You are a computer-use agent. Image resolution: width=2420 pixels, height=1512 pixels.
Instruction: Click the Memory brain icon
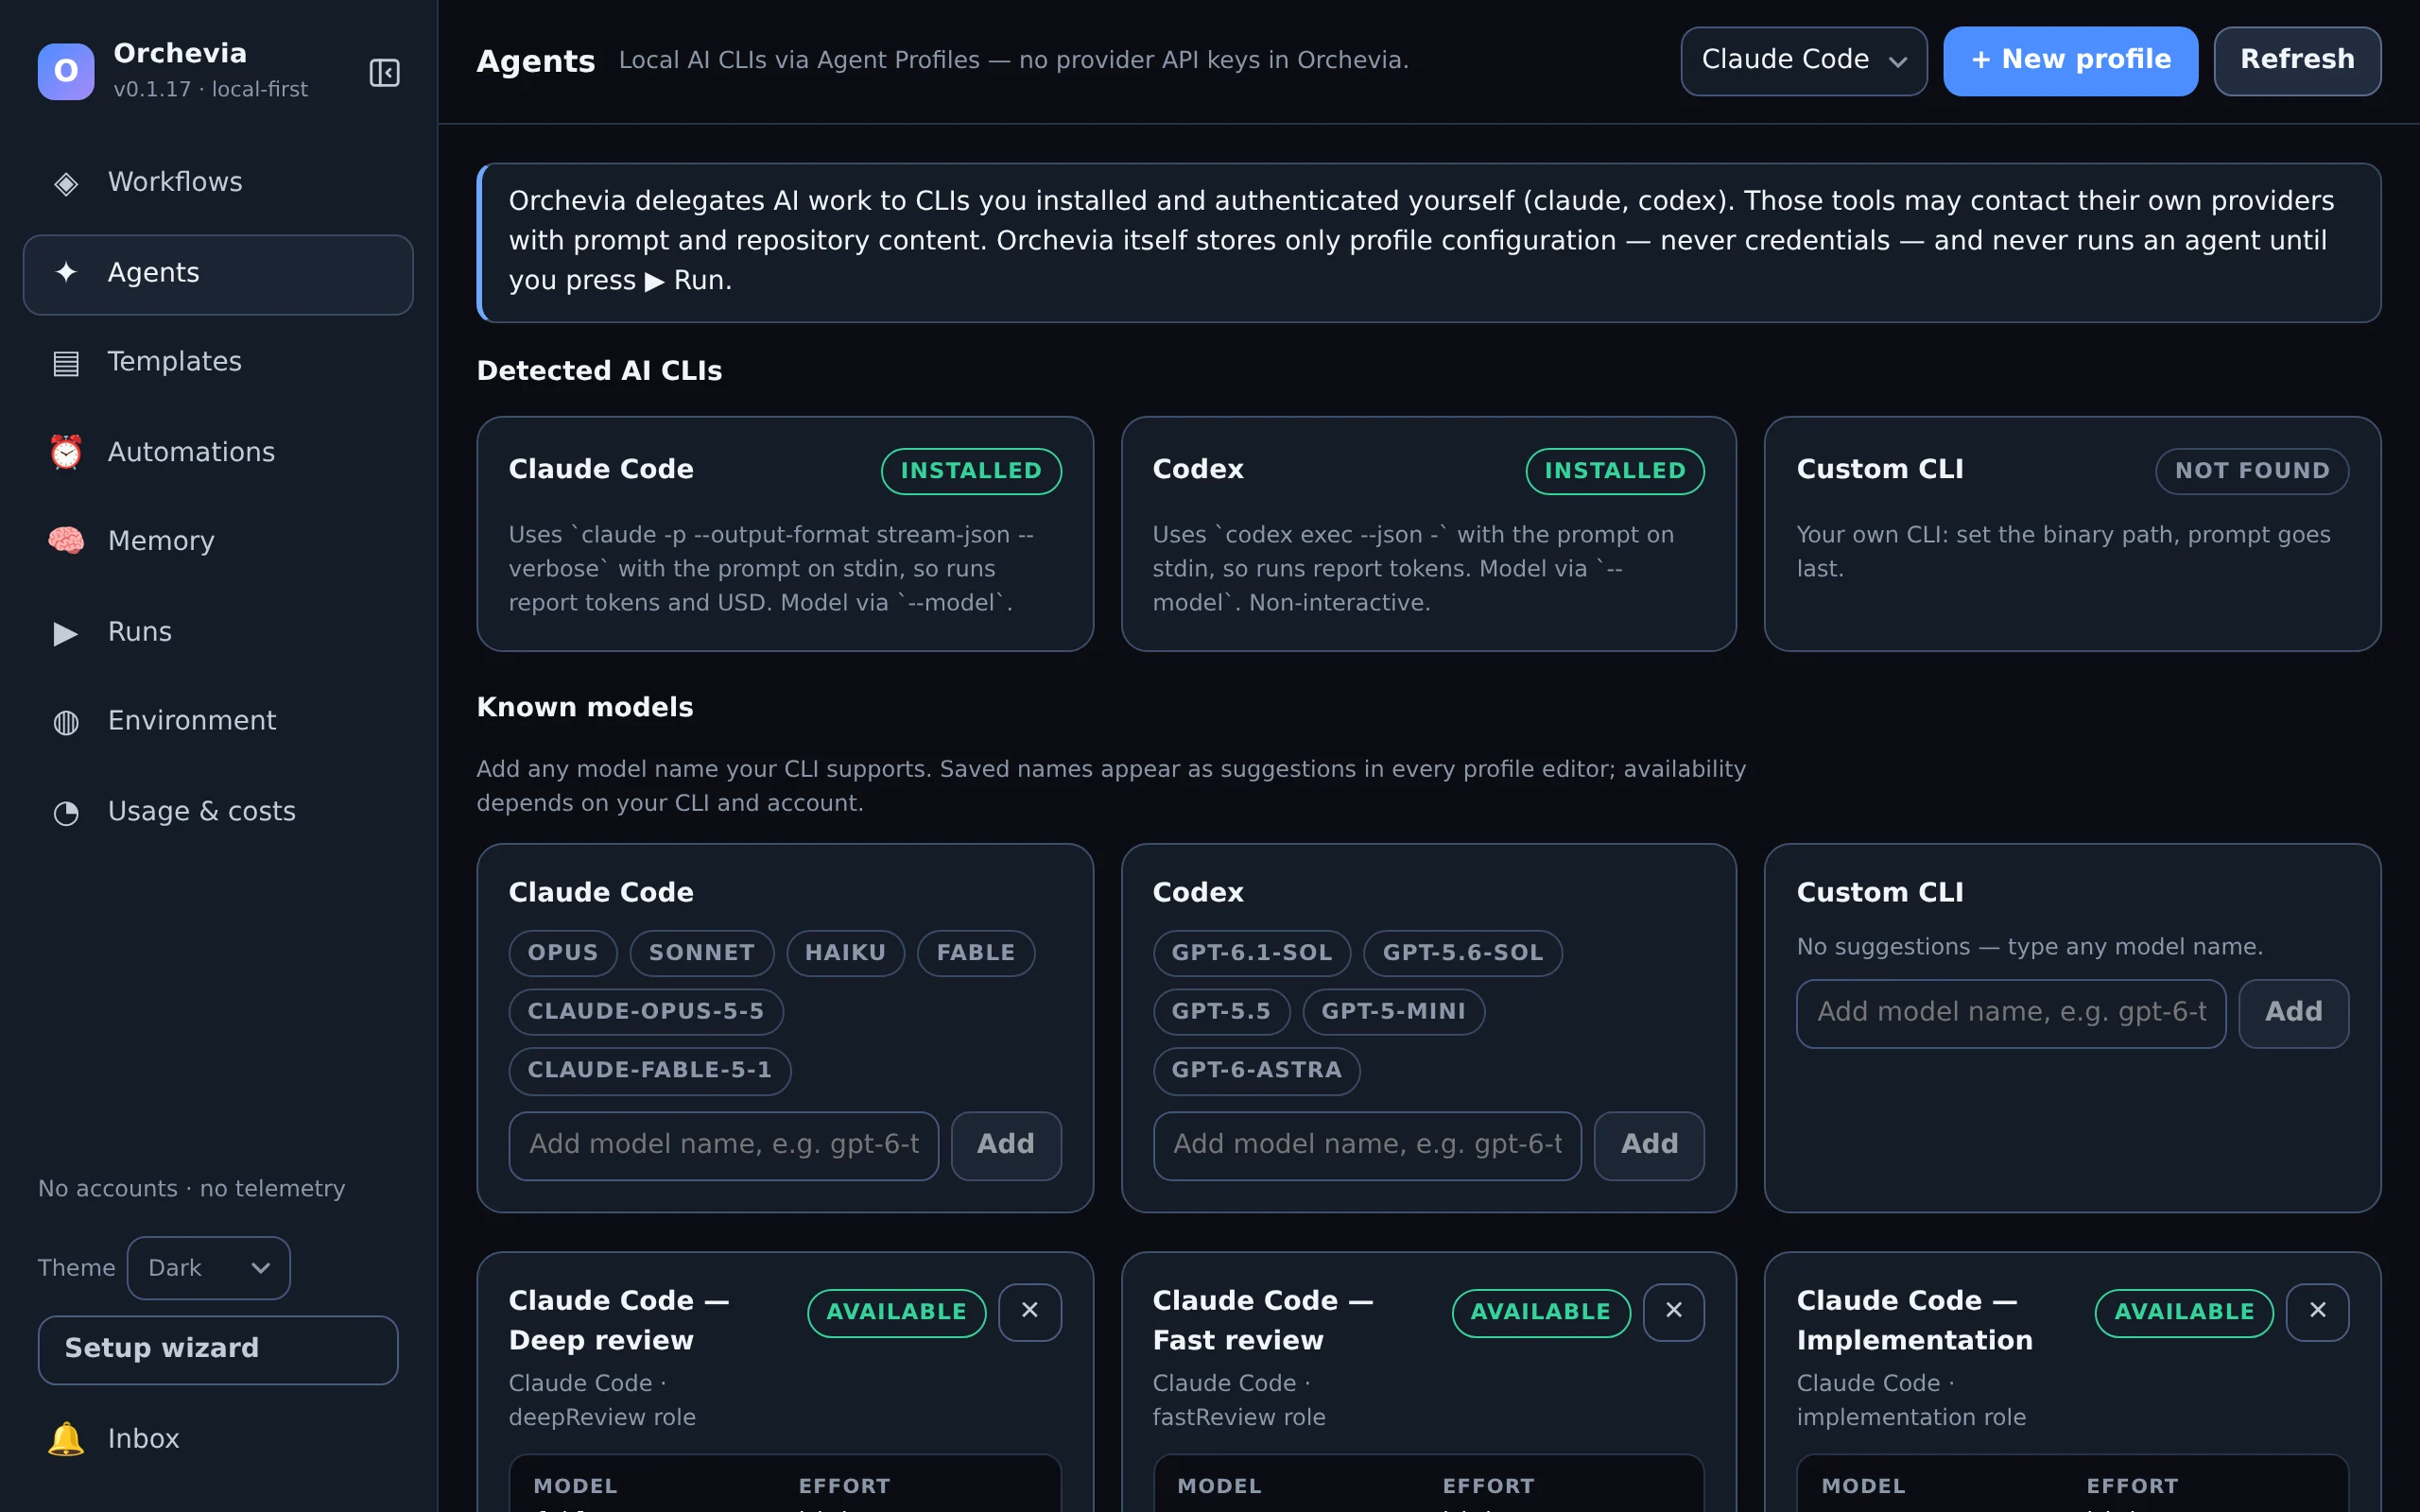point(66,541)
